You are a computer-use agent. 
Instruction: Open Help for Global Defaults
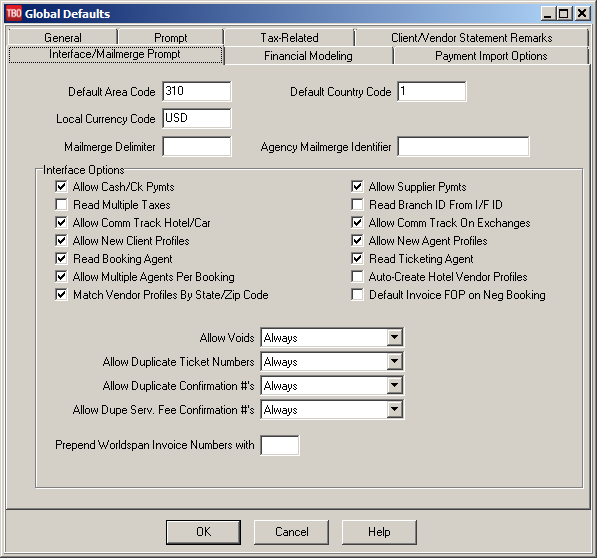379,532
